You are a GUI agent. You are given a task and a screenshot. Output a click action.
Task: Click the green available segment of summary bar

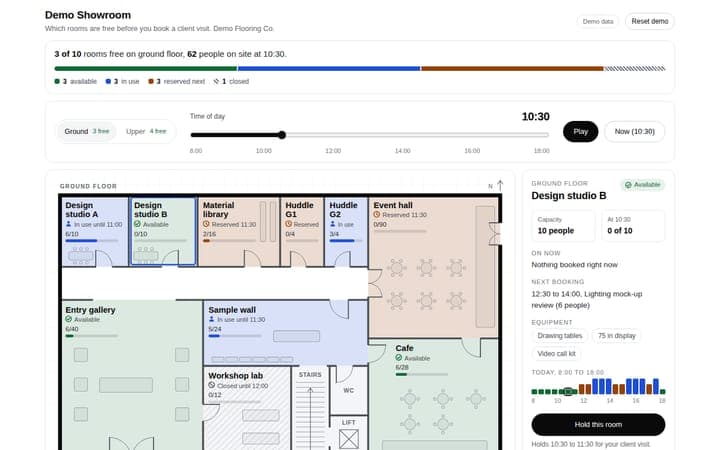(146, 68)
